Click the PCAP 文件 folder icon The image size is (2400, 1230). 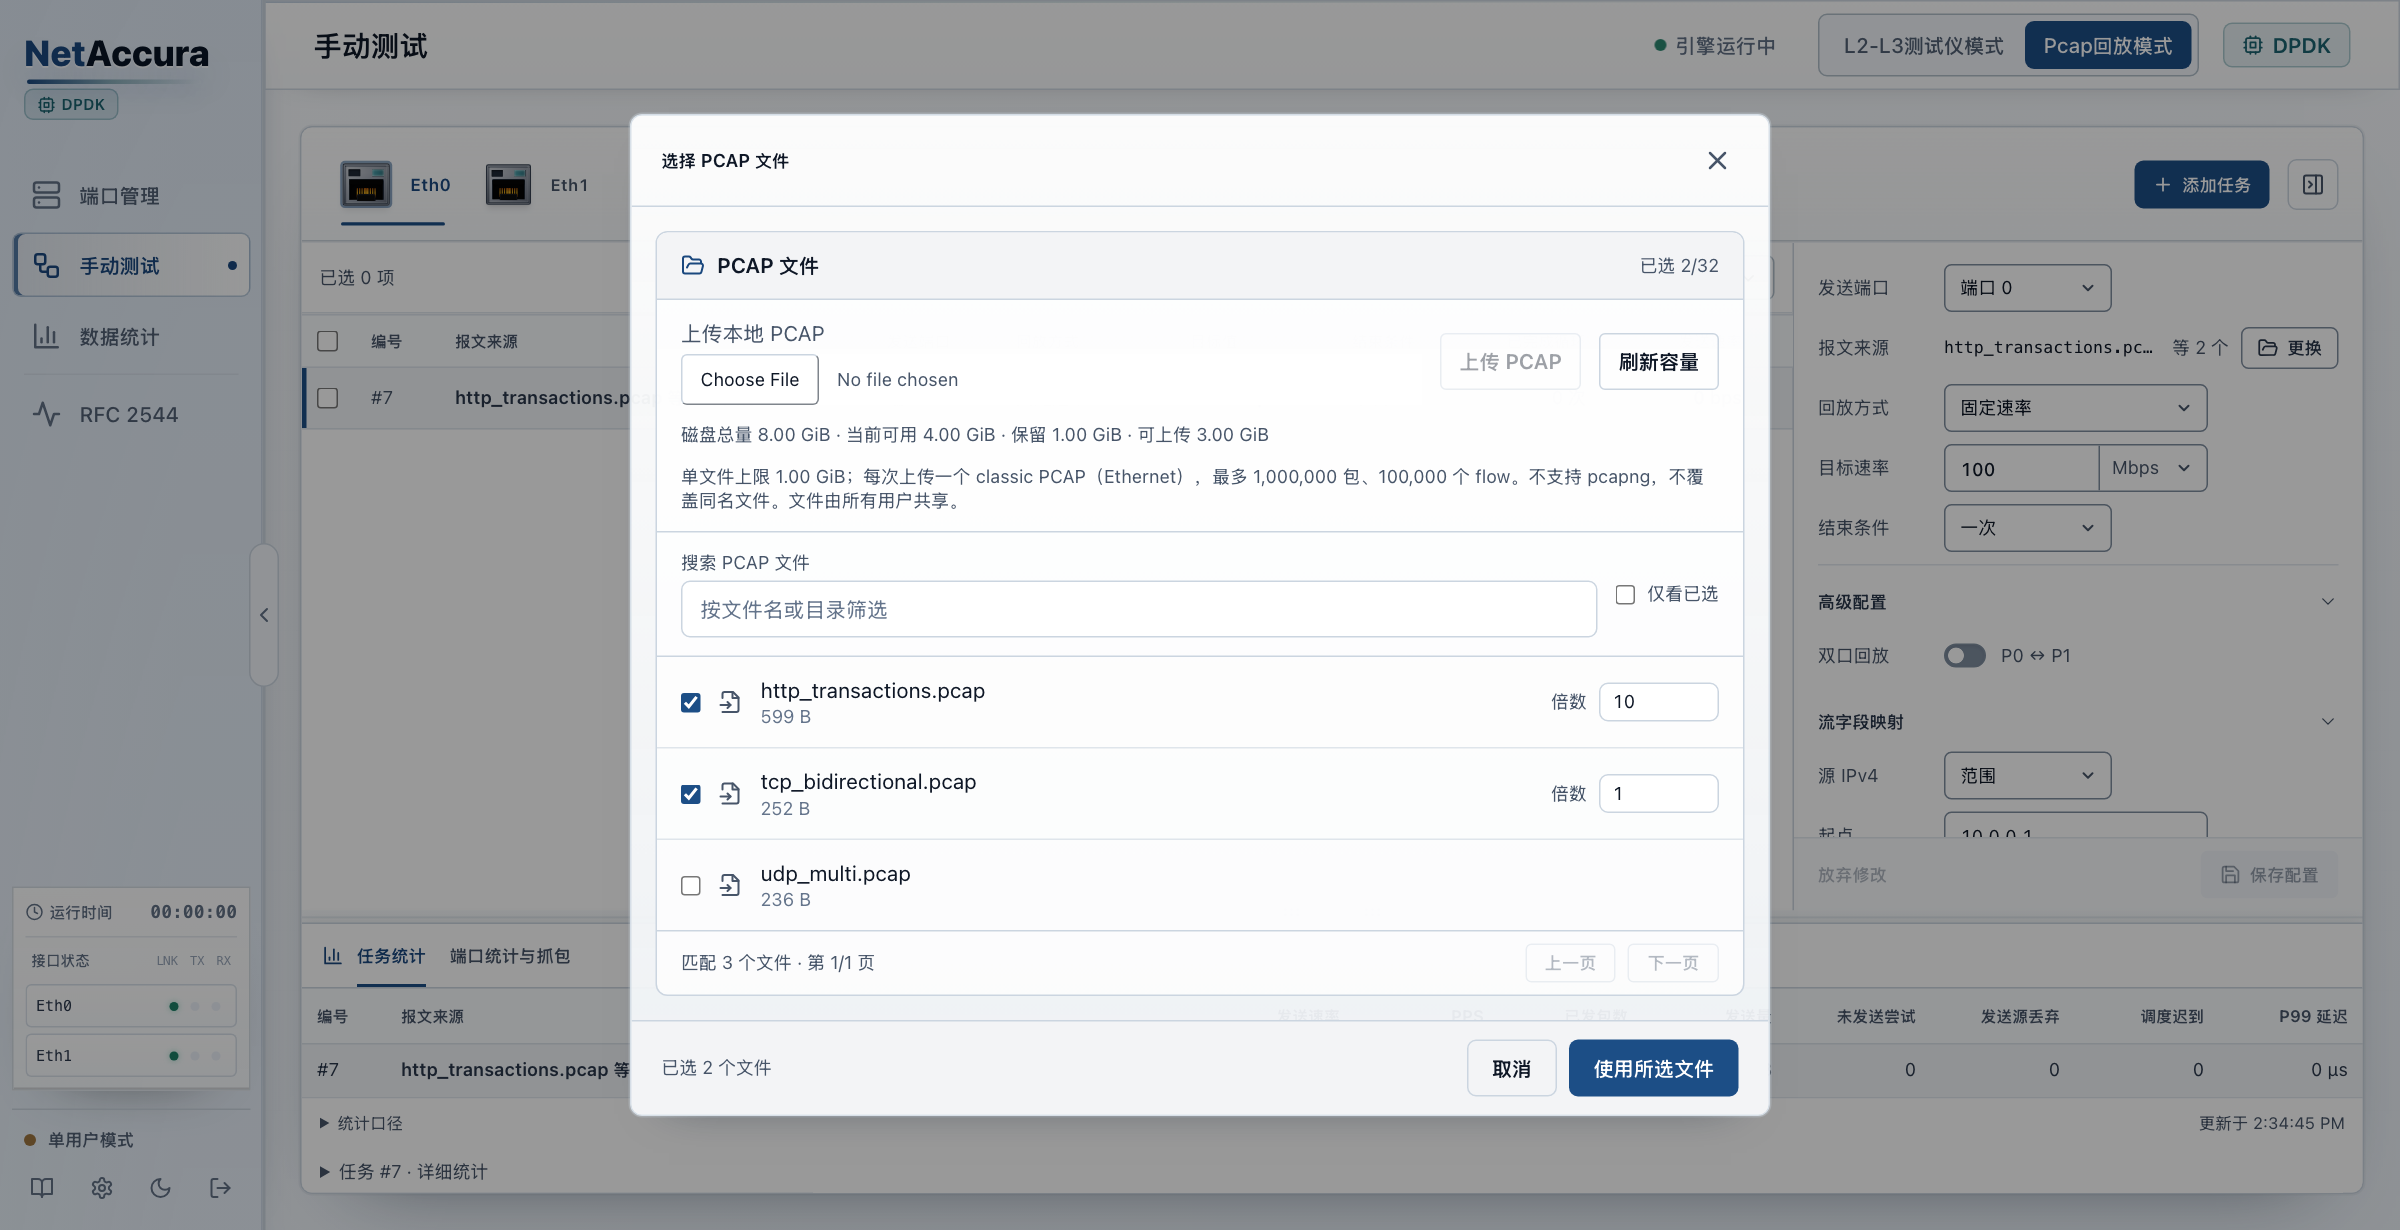[x=692, y=265]
